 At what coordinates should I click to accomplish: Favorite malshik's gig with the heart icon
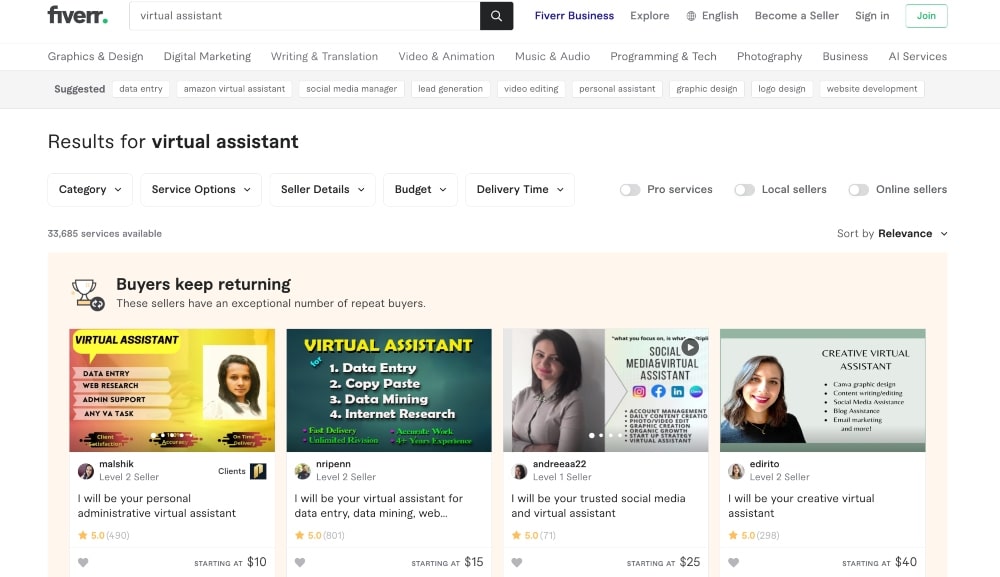click(83, 562)
